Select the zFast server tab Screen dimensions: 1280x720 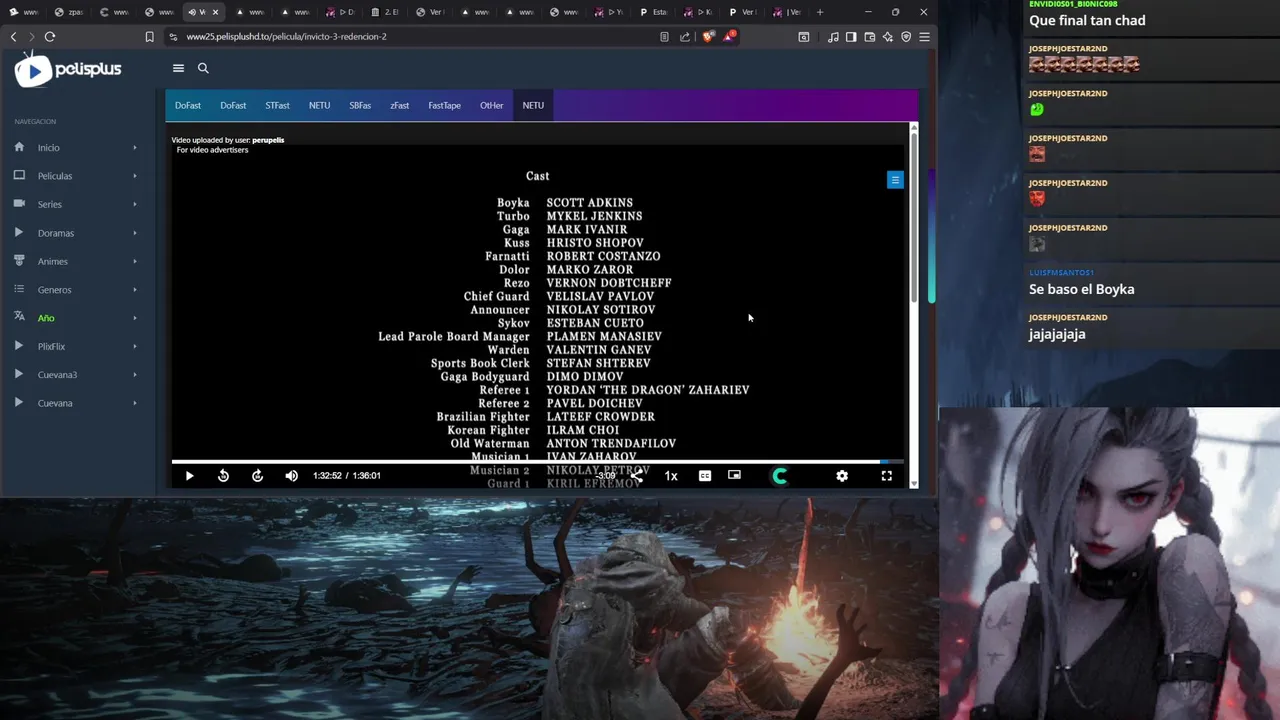tap(400, 105)
